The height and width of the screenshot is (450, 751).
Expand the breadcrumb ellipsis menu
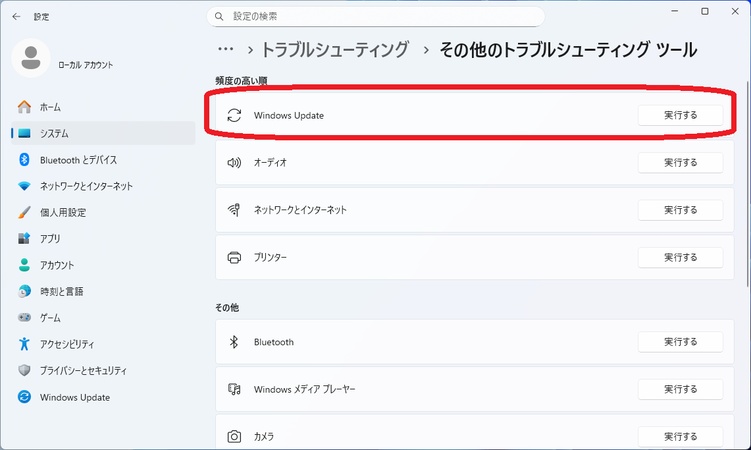tap(225, 49)
